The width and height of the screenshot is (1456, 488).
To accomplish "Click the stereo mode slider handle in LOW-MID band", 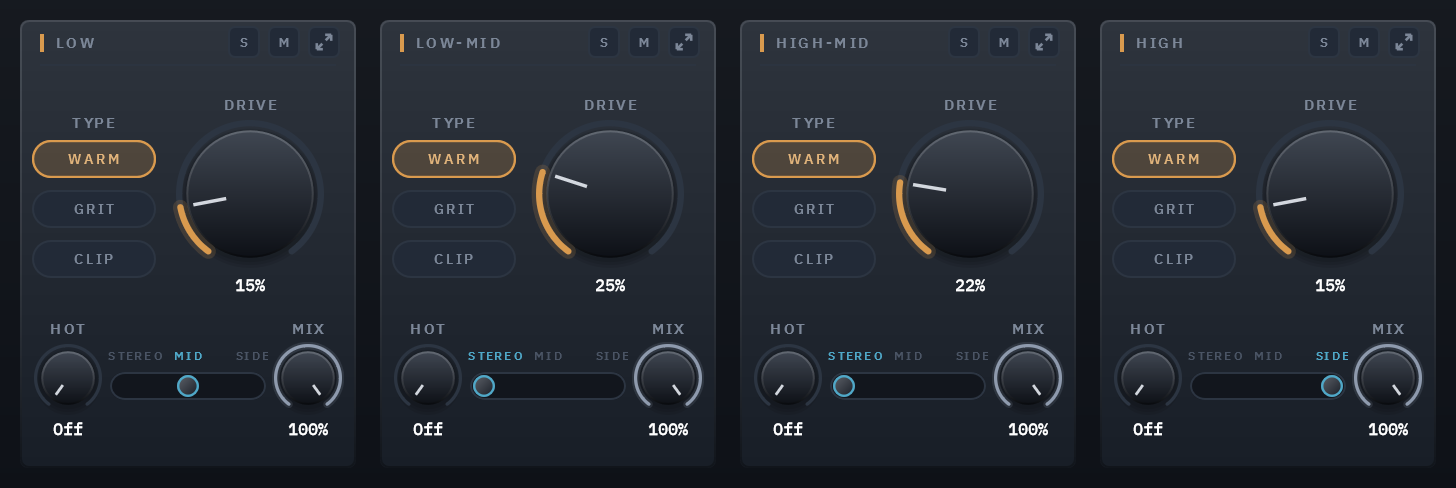I will 484,386.
